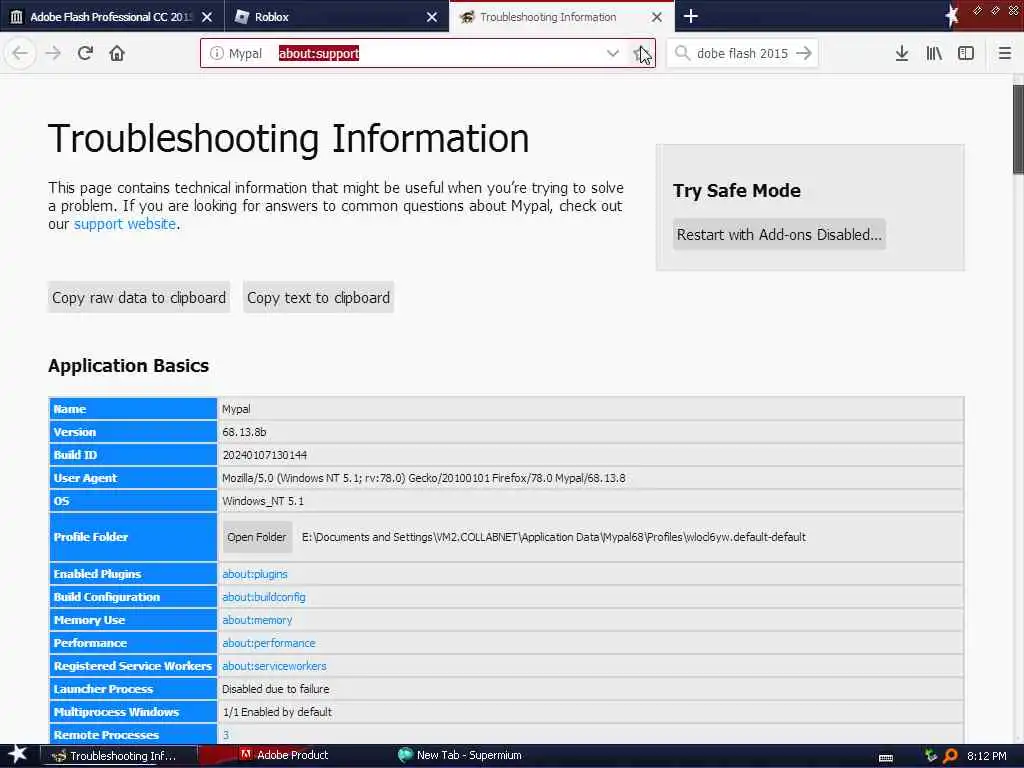Open the about:buildconfig link
This screenshot has height=768, width=1024.
tap(264, 597)
